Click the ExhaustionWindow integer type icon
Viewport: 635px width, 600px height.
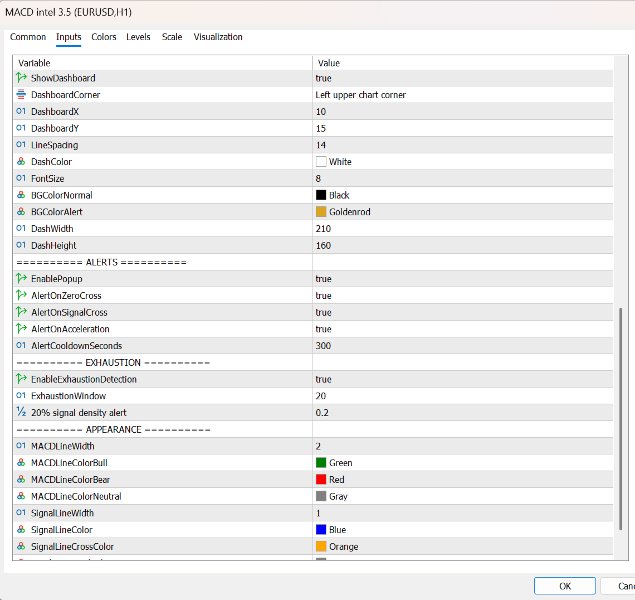click(21, 395)
